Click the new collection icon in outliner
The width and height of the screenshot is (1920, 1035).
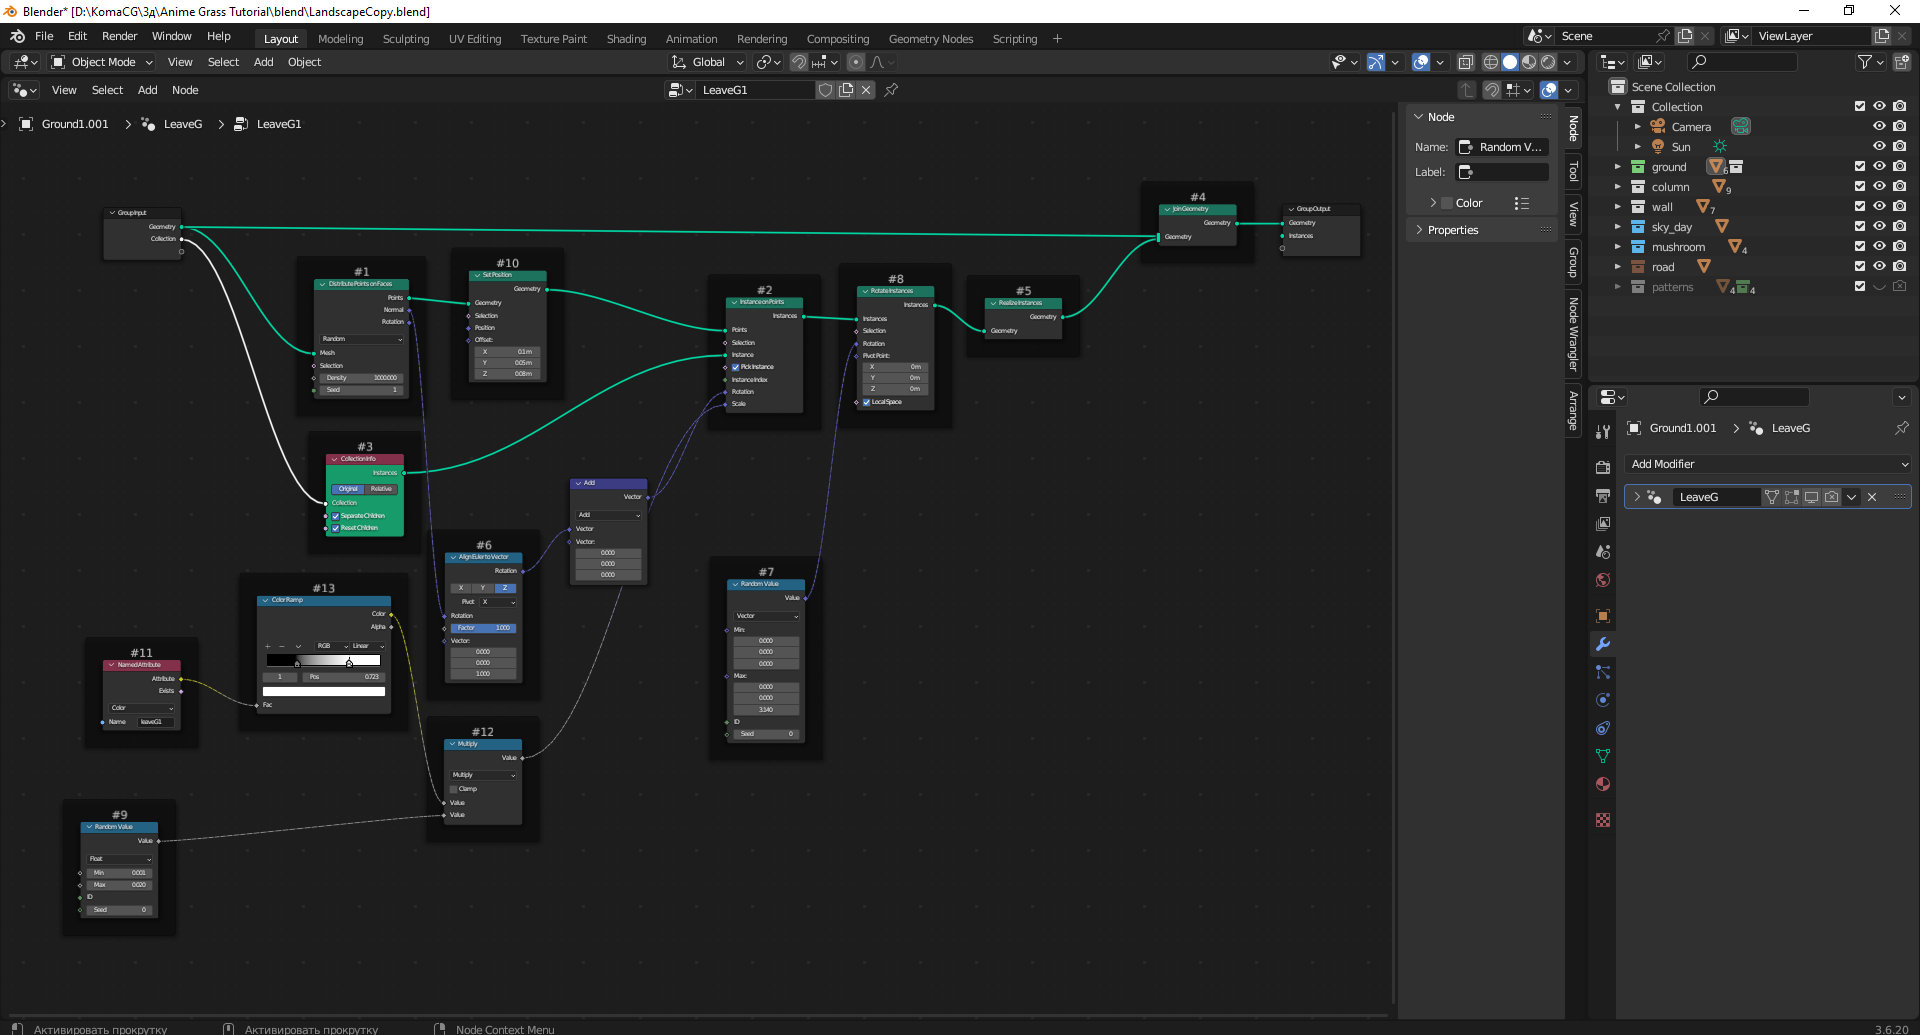tap(1901, 62)
